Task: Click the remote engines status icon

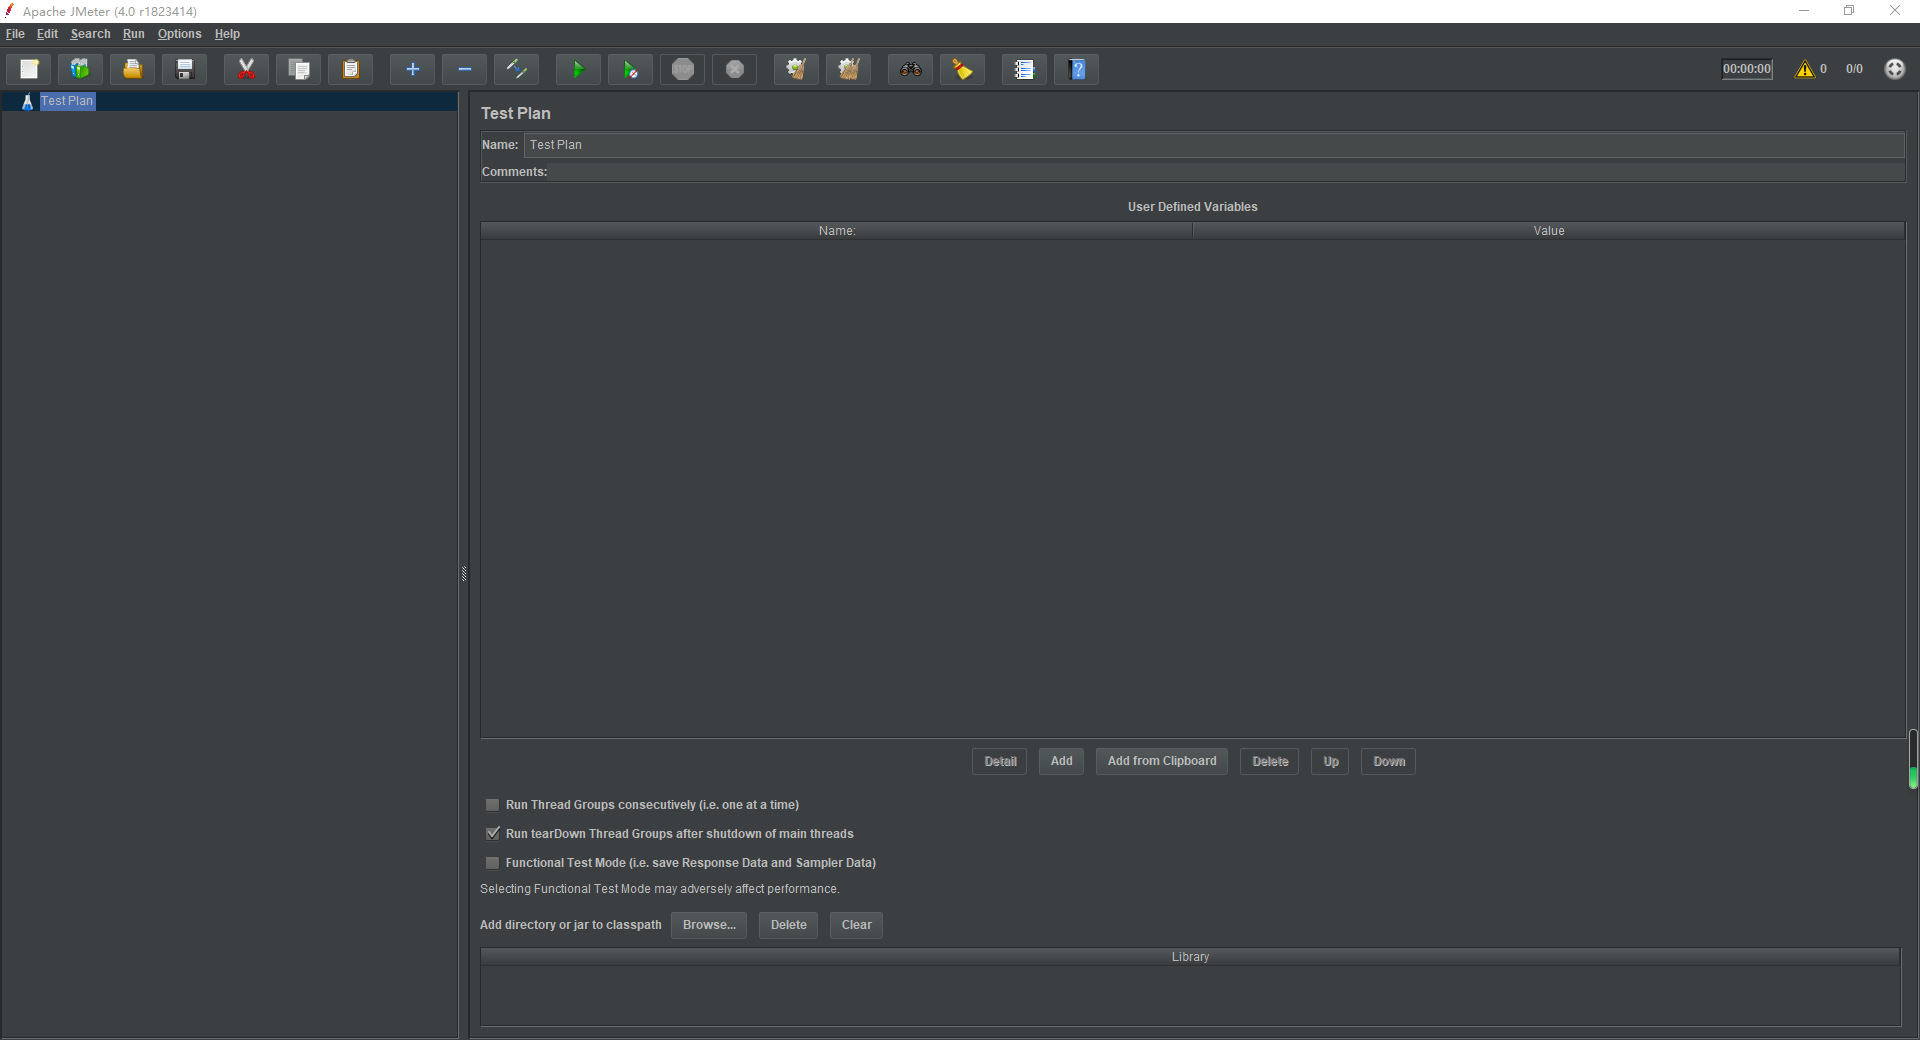Action: [x=1895, y=69]
